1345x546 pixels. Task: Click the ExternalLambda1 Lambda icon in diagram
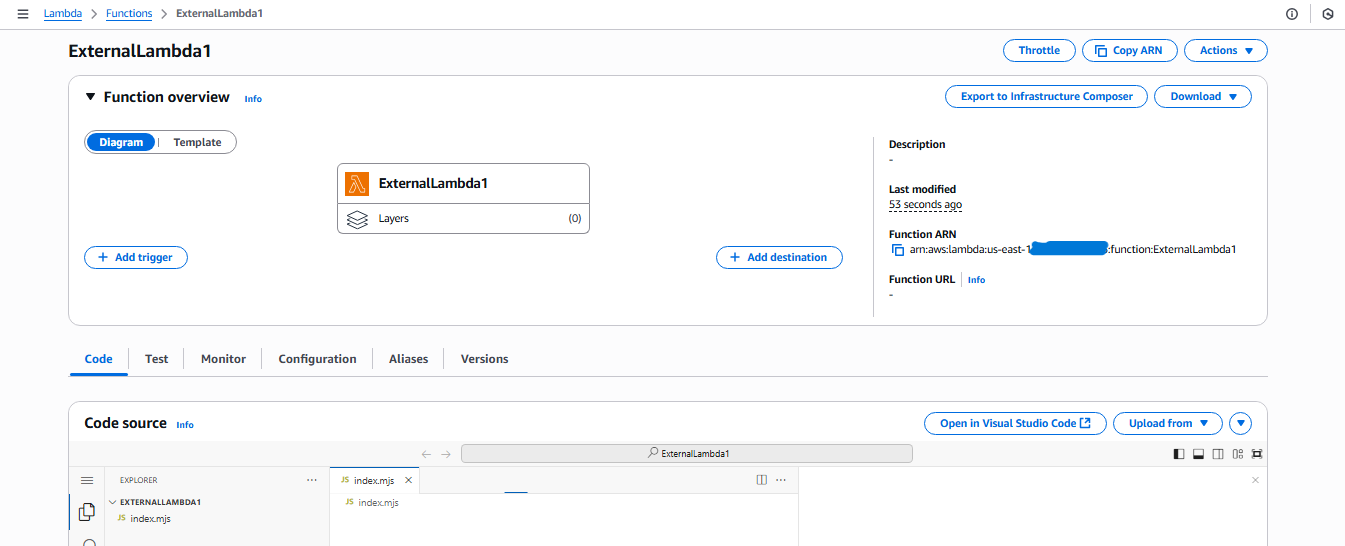(x=357, y=184)
